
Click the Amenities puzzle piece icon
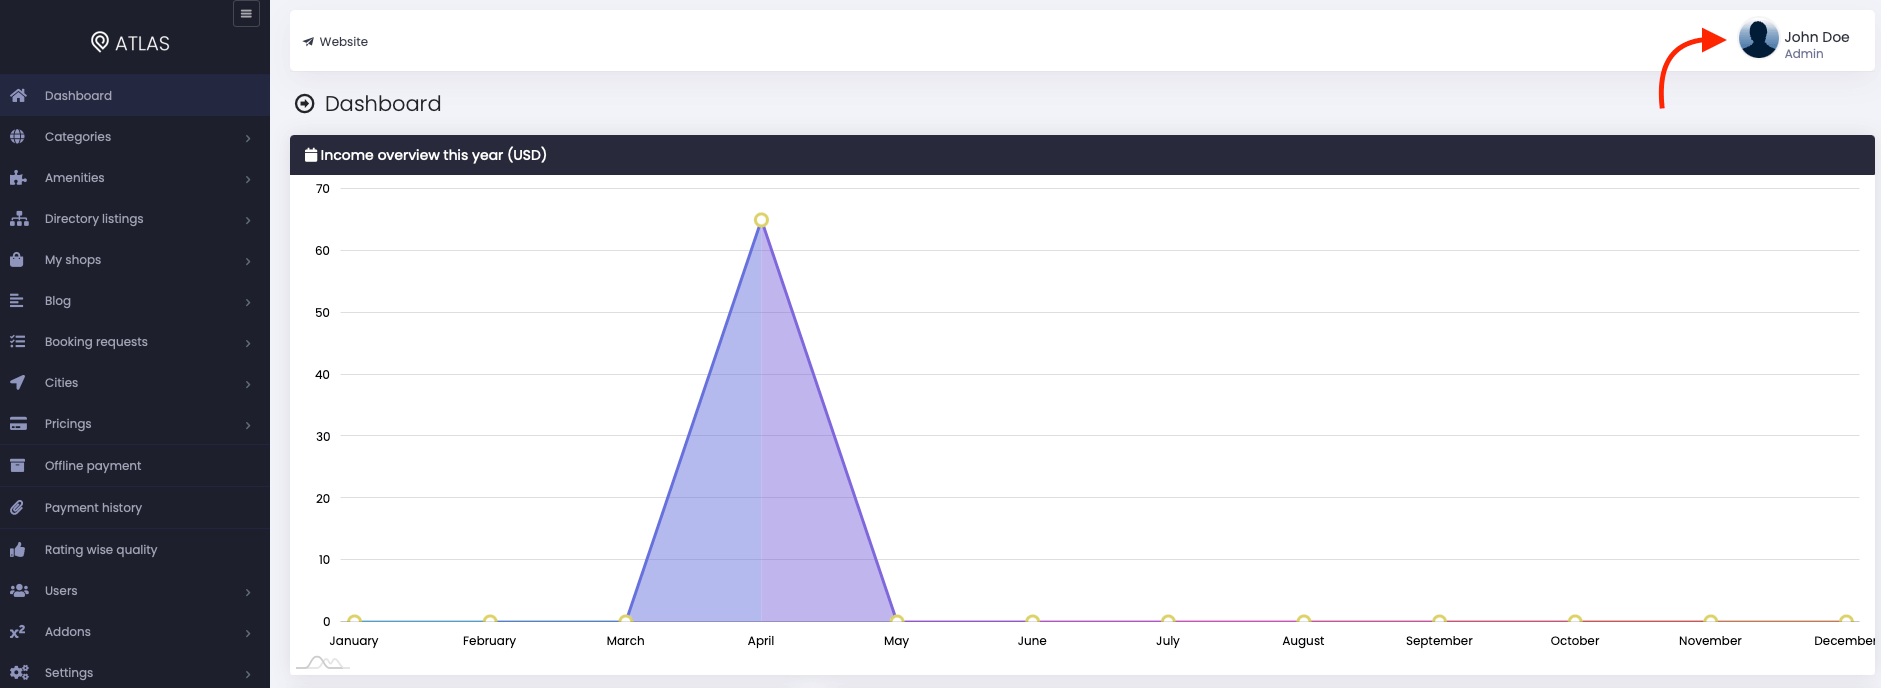18,178
